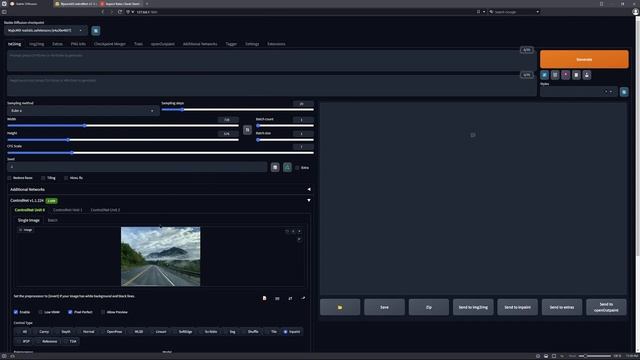Refresh the Stable Diffusion checkpoint list

(96, 31)
